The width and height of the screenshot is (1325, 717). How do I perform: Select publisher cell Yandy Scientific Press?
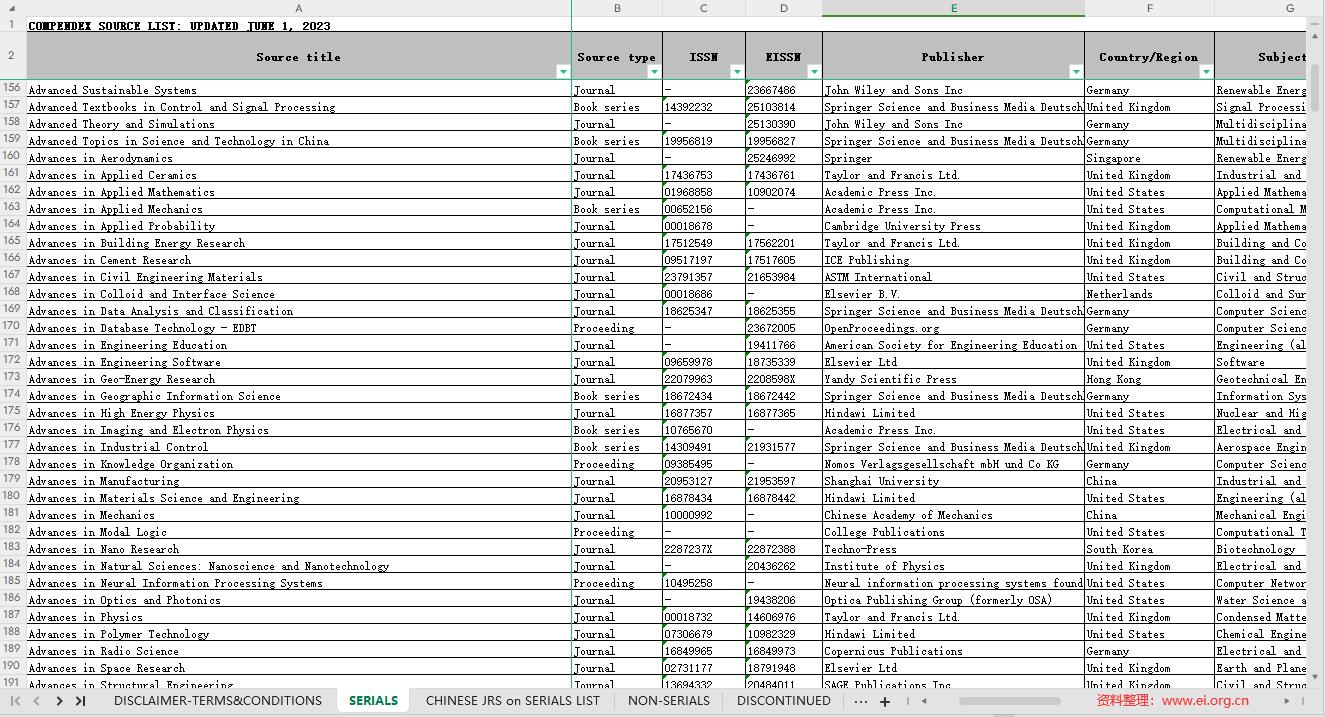click(953, 379)
